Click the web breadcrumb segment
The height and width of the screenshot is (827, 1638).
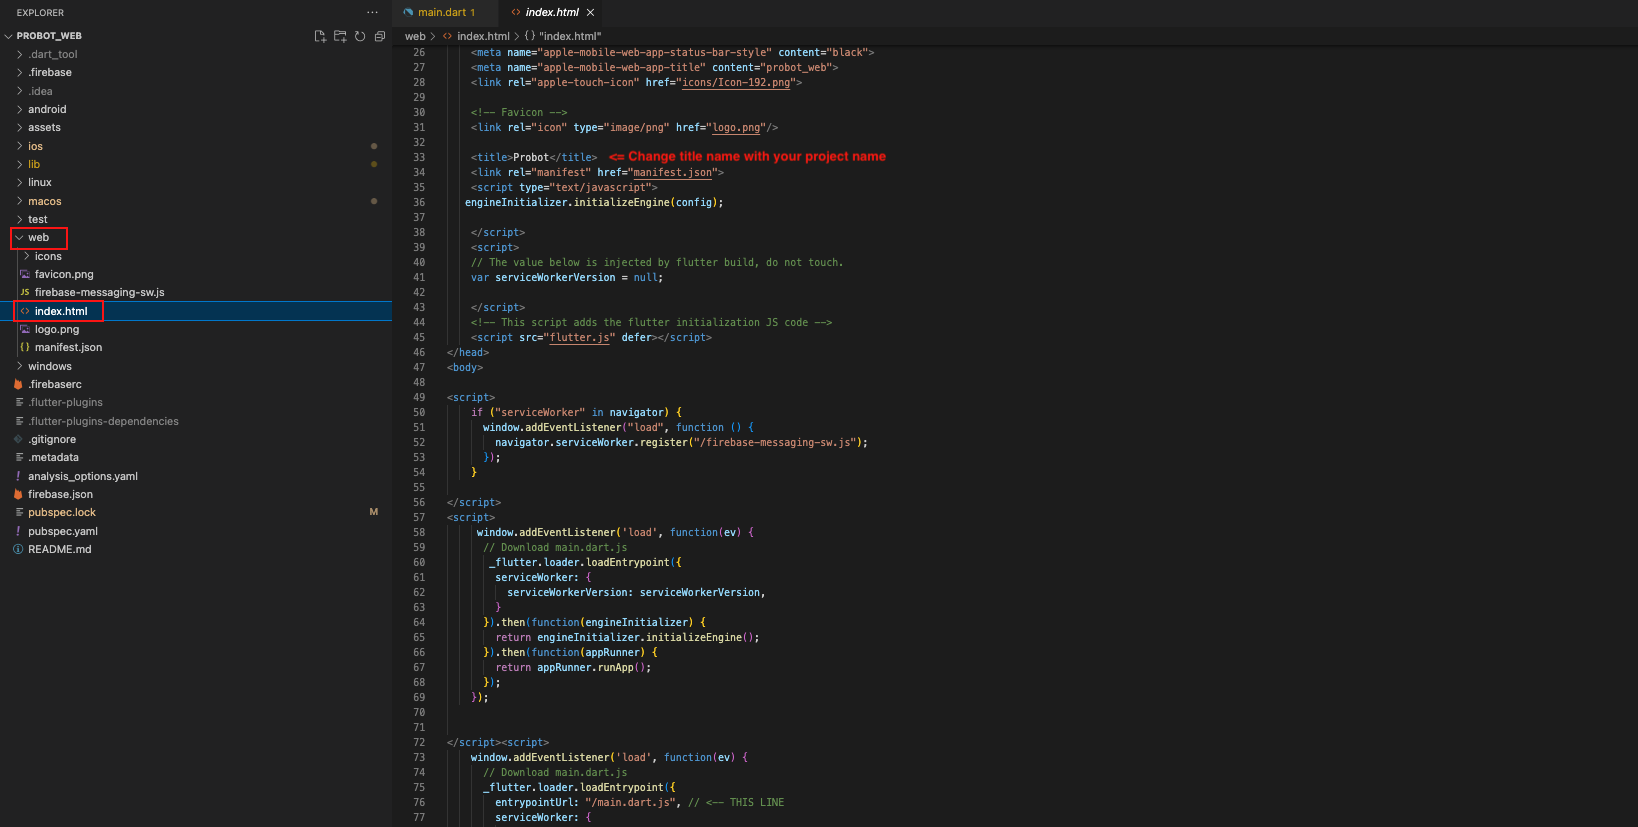coord(414,36)
